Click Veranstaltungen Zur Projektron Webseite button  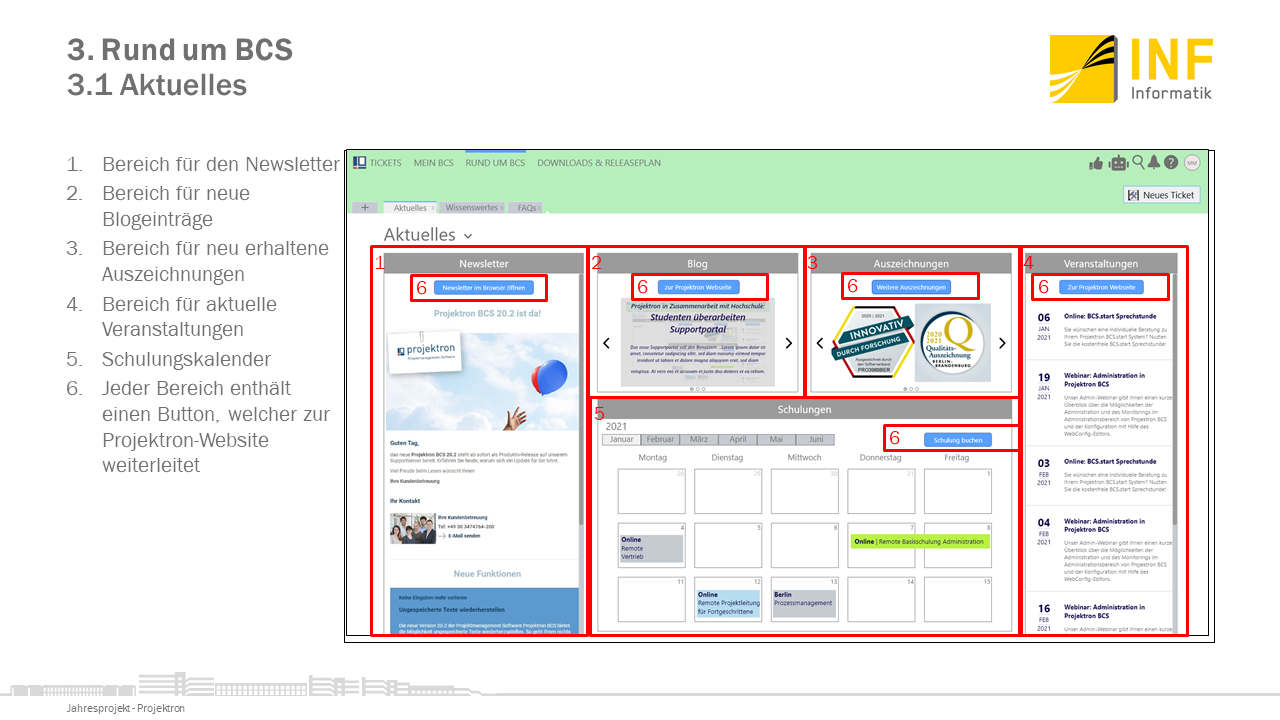(x=1100, y=287)
